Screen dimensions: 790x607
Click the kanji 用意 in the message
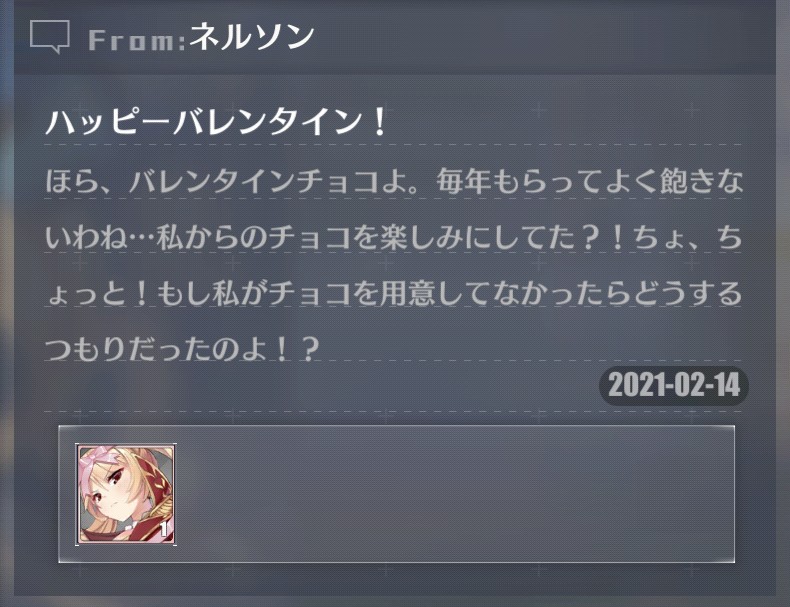tap(408, 293)
